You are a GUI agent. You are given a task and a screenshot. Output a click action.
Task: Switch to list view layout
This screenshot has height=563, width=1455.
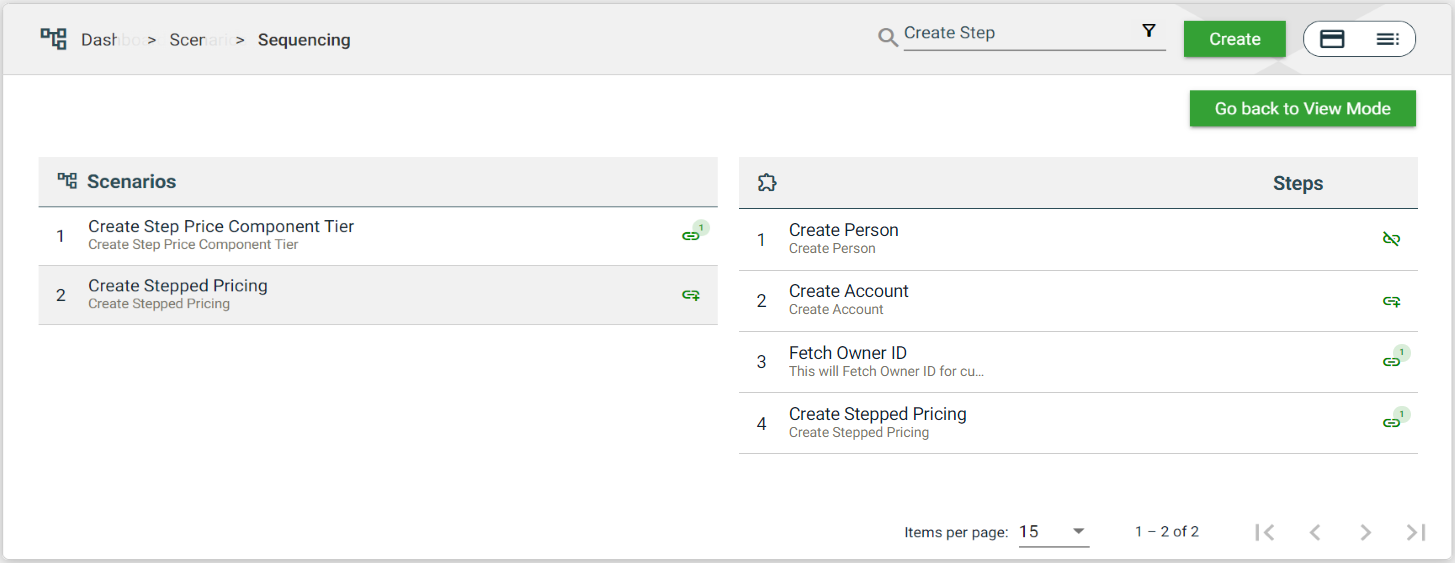coord(1387,39)
